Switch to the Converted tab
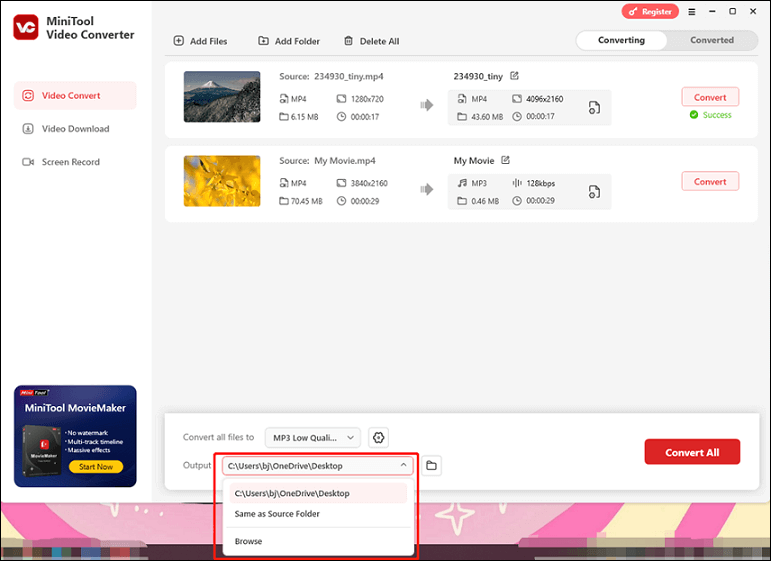 point(712,40)
